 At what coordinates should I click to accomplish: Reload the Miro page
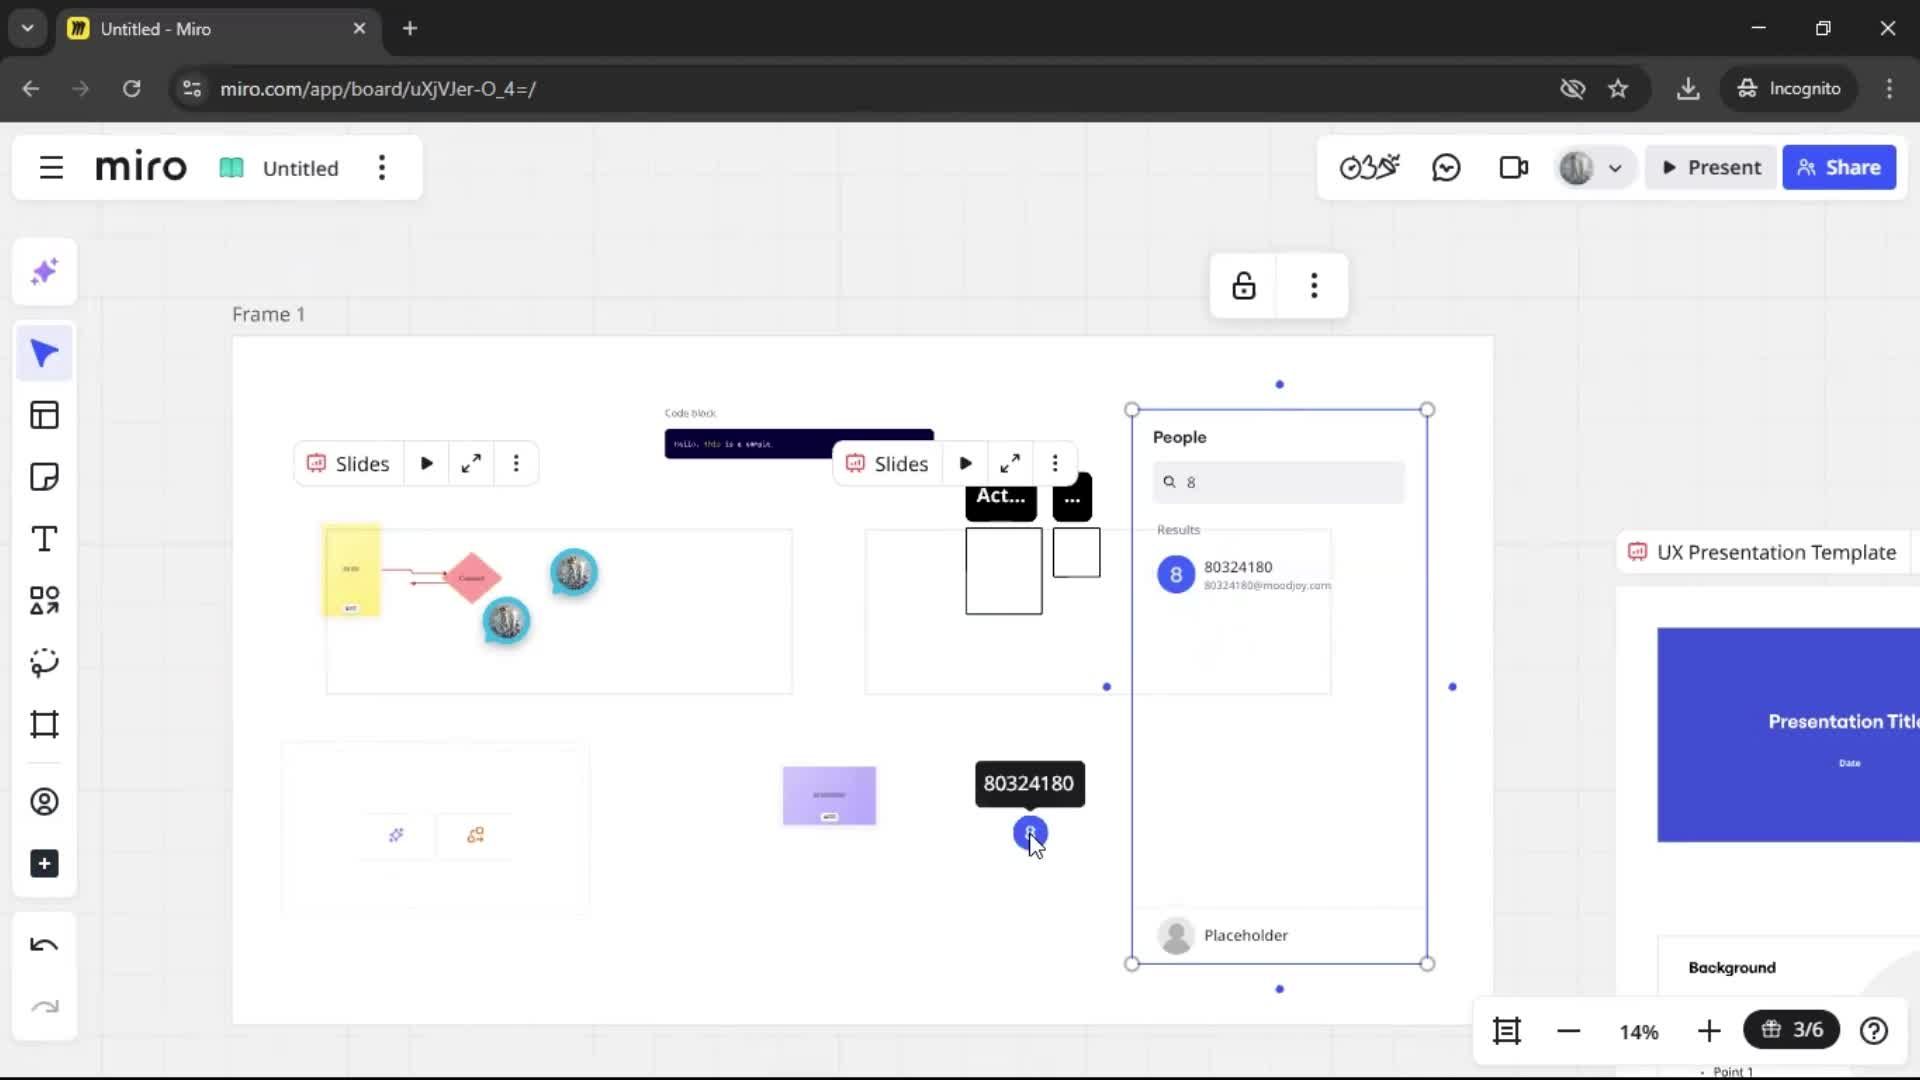coord(132,89)
